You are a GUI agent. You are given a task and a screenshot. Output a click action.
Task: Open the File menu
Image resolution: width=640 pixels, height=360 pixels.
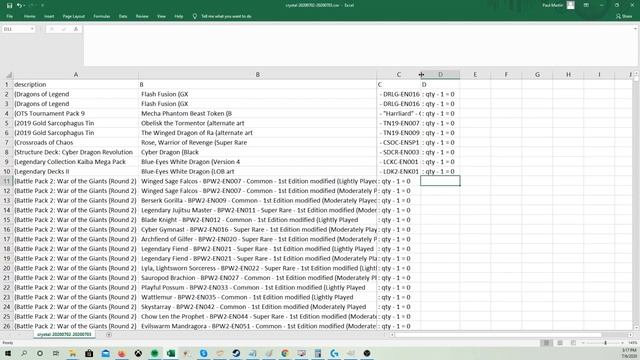click(9, 16)
